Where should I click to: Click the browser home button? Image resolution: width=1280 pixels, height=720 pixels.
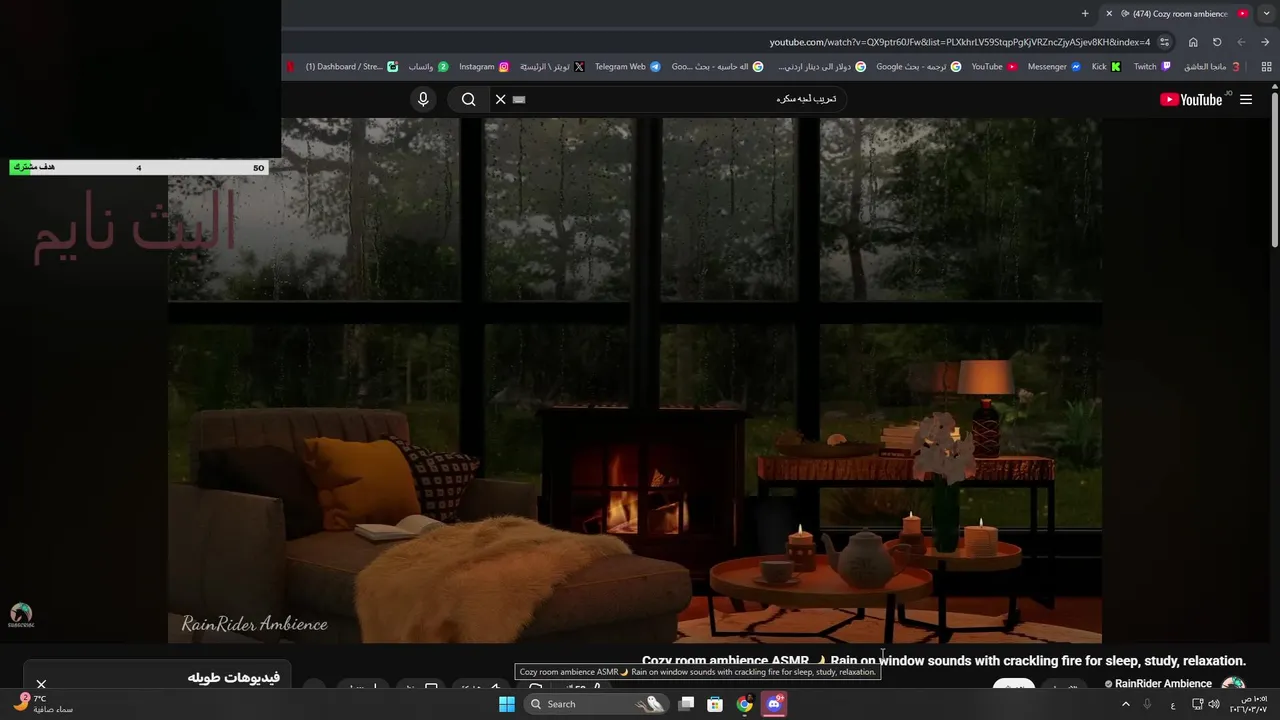pos(1193,42)
